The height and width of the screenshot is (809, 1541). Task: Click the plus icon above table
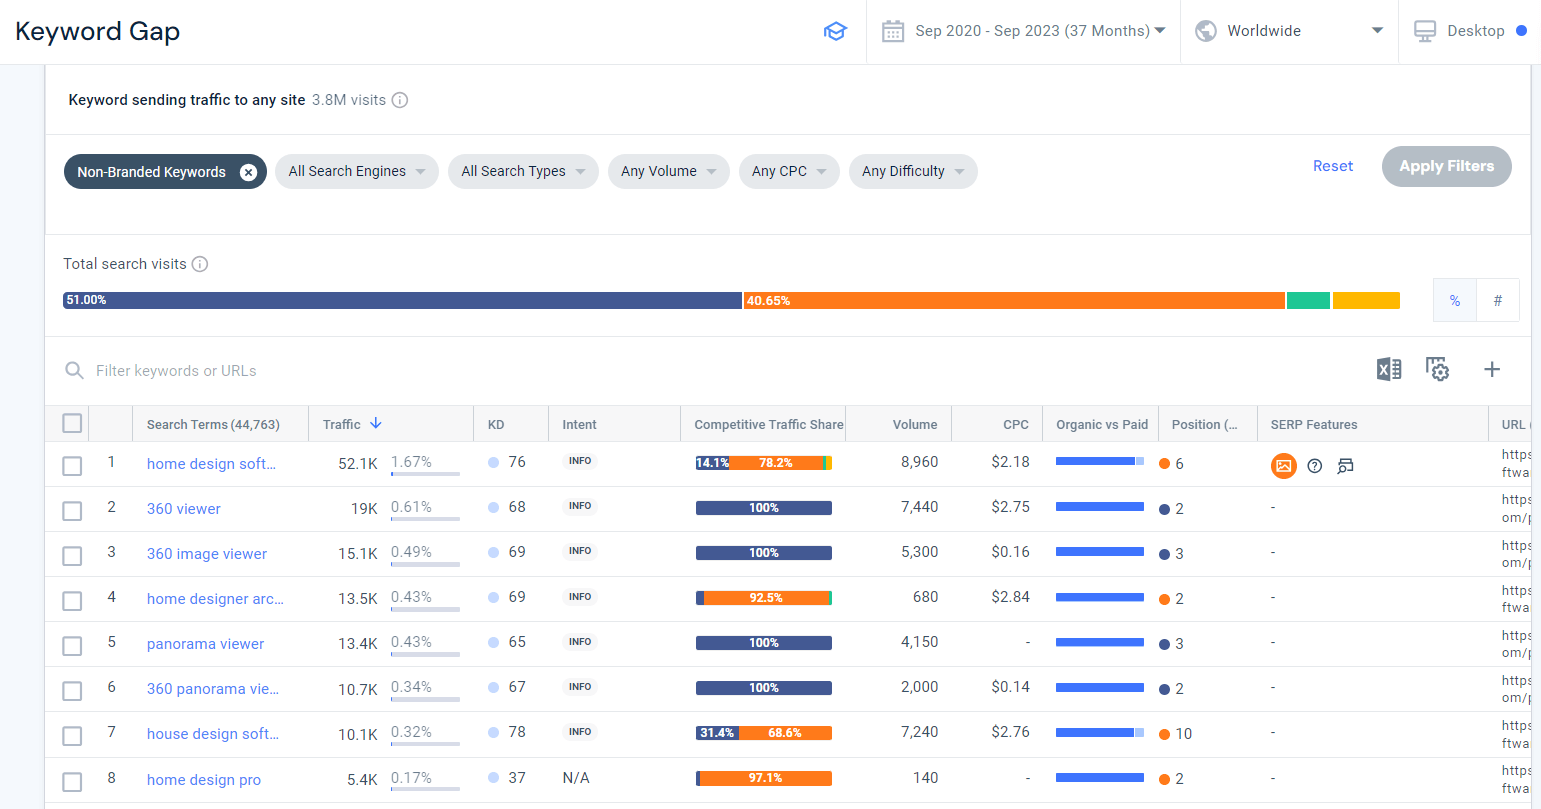1492,369
